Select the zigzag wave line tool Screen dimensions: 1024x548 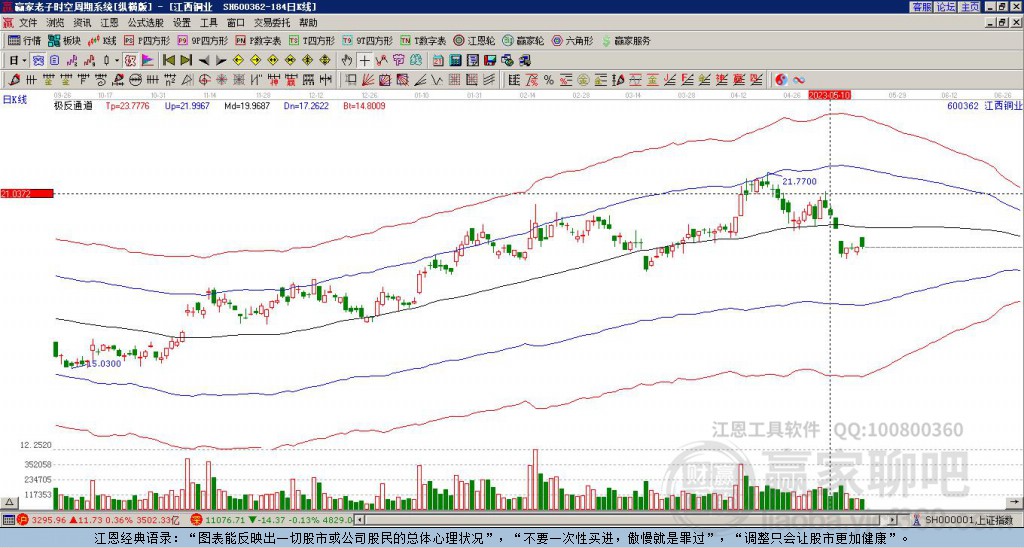click(x=437, y=80)
